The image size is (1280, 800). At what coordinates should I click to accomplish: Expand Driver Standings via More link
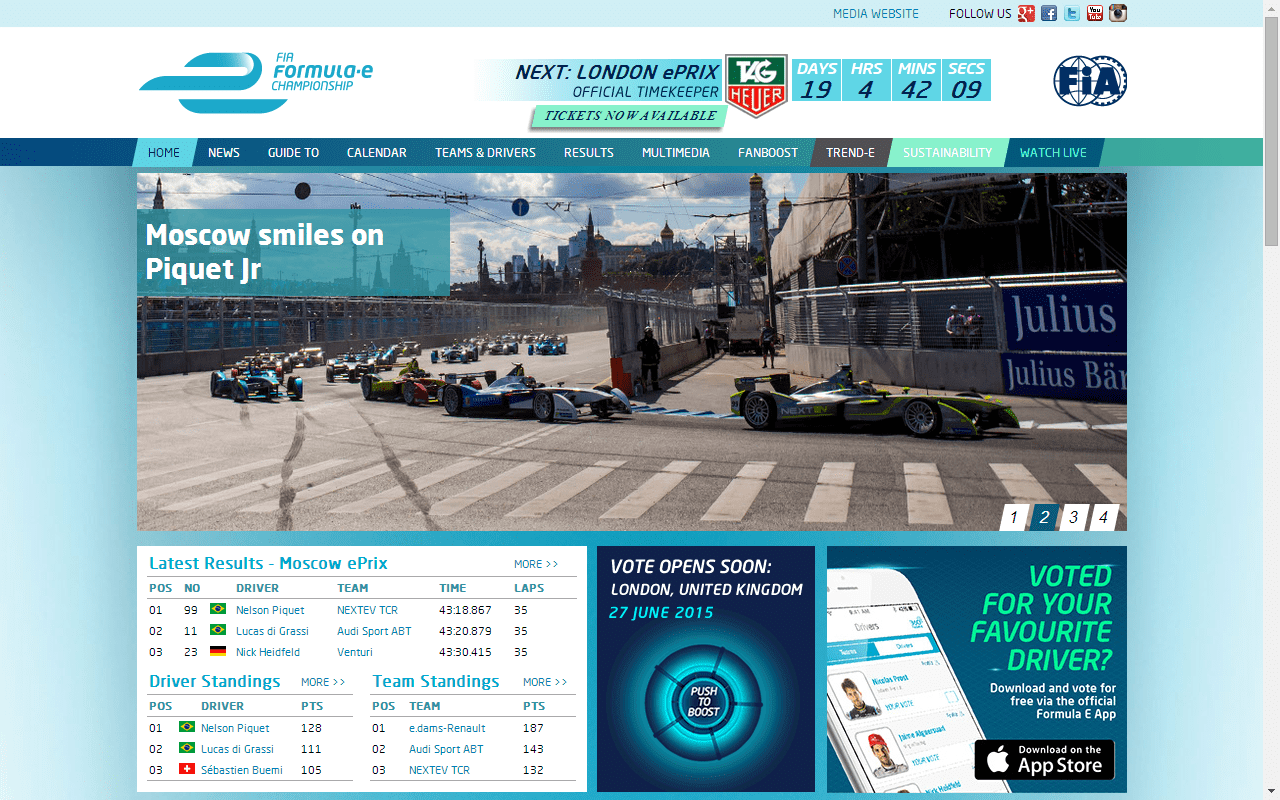click(323, 682)
